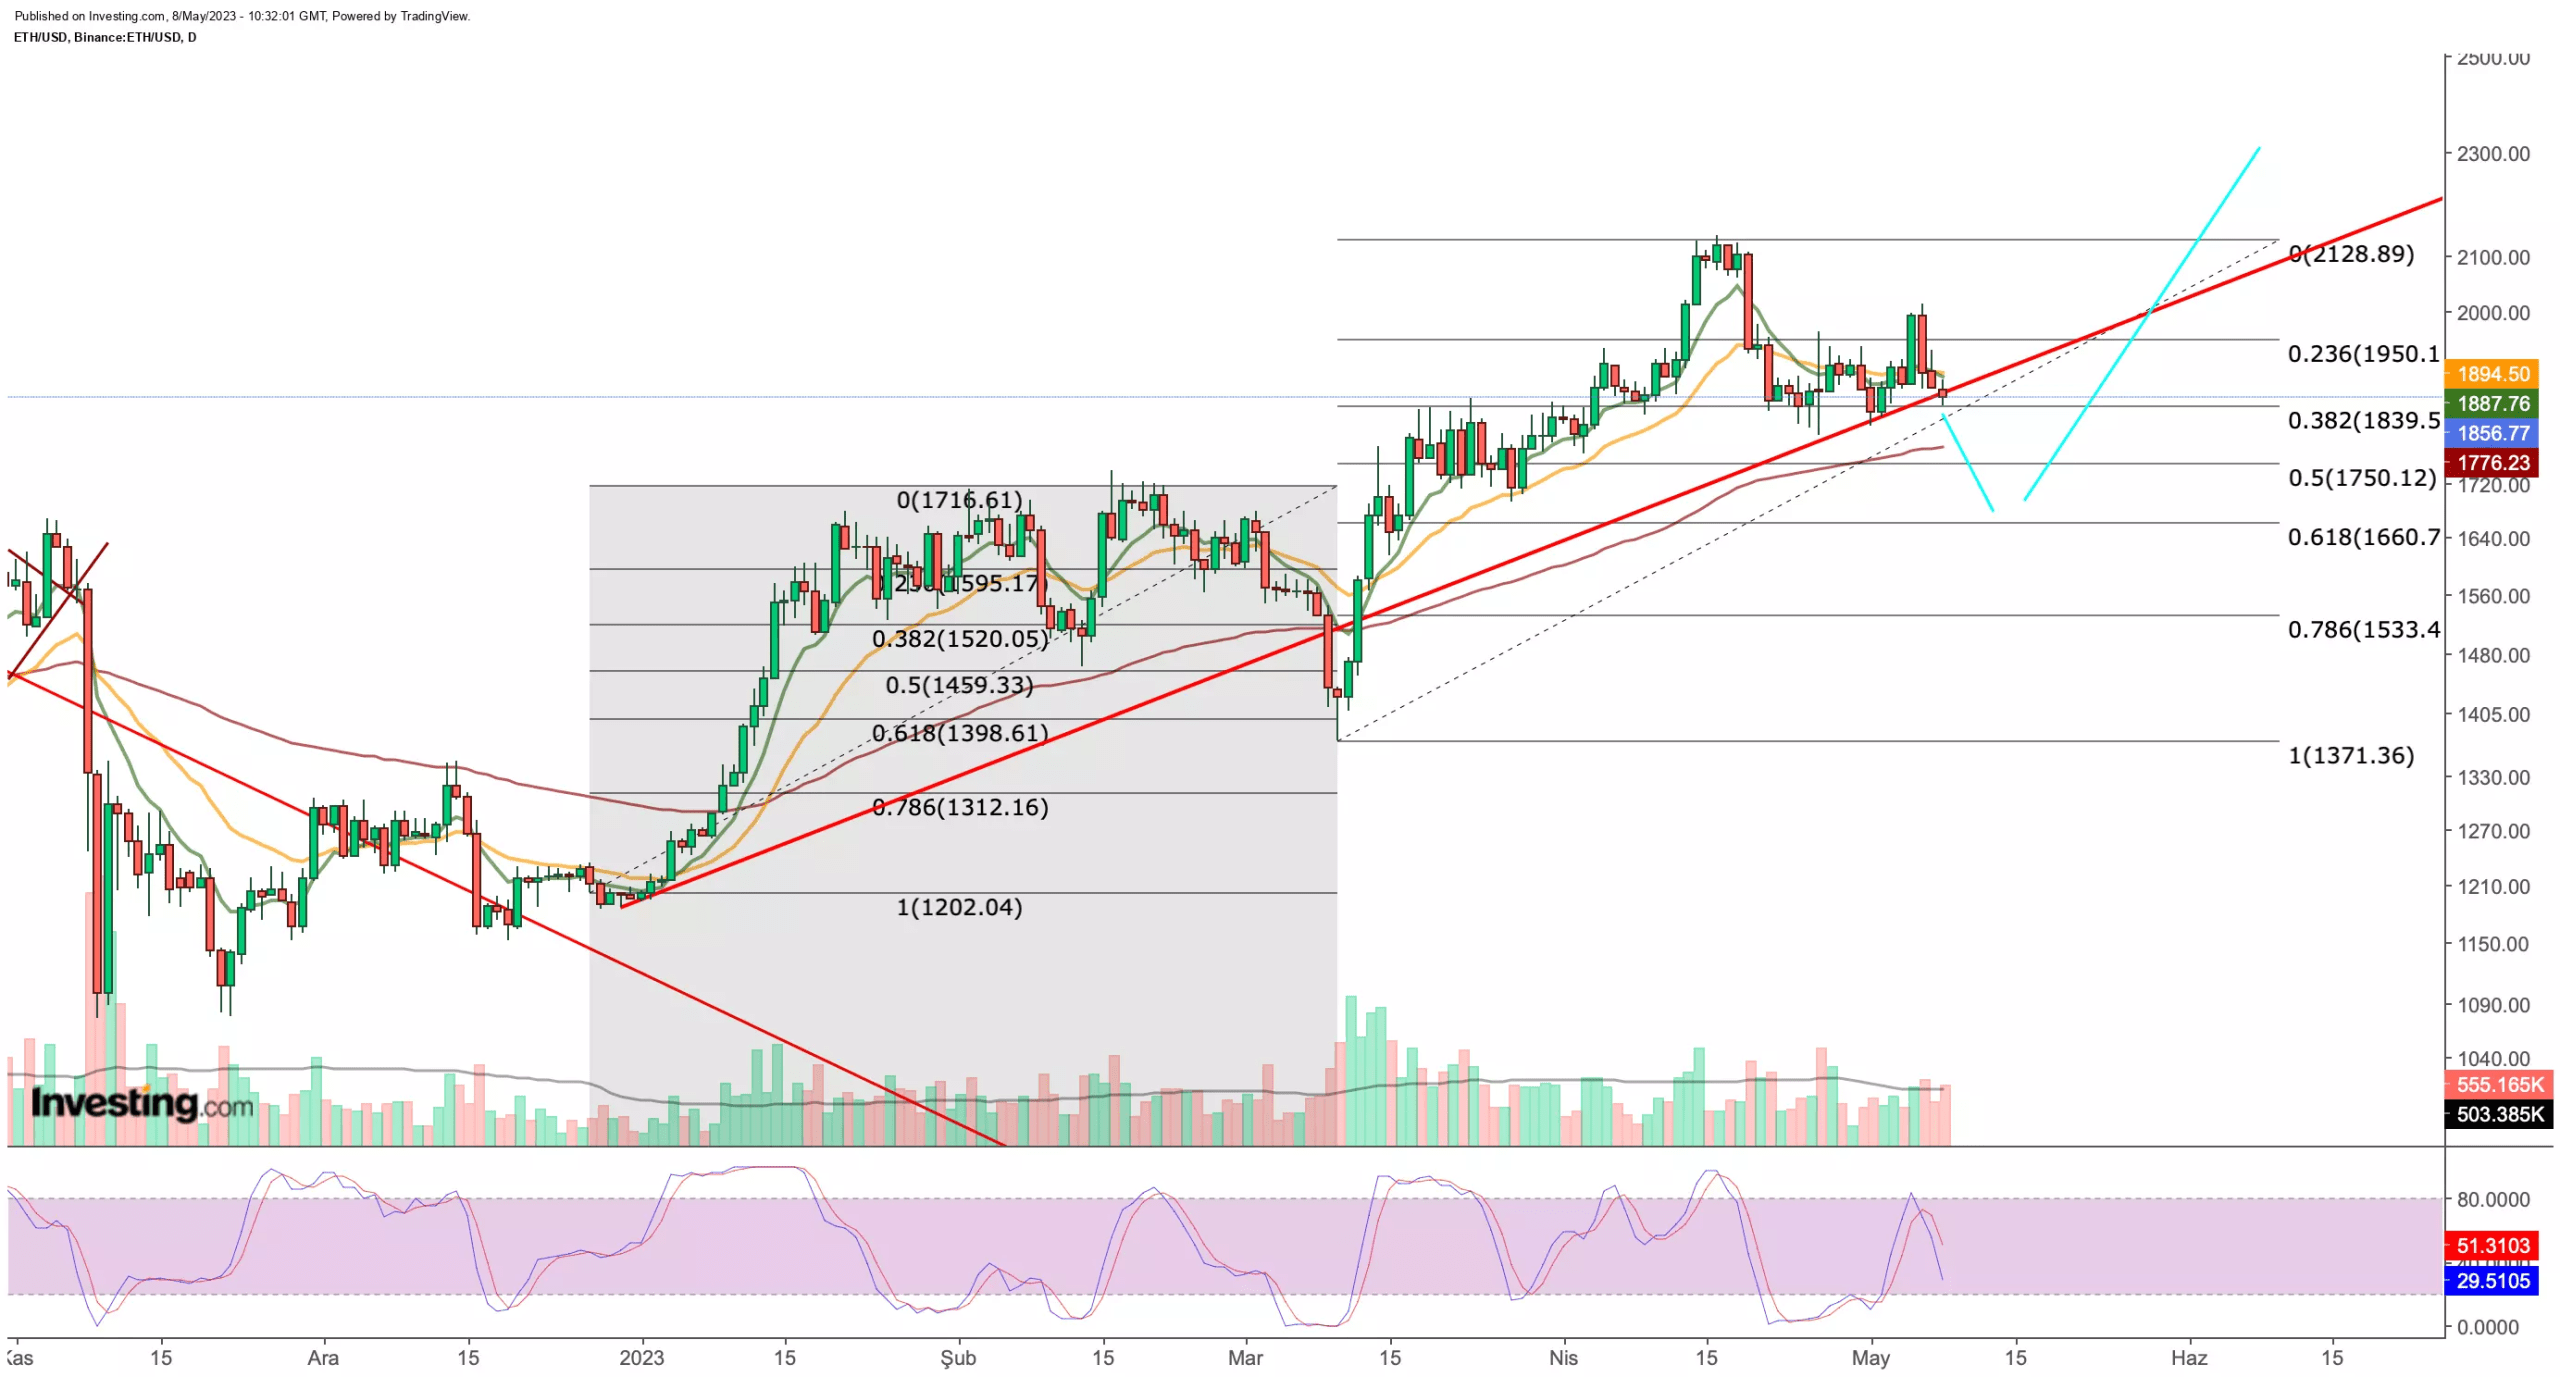
Task: Click the 2000.00 price axis label
Action: pos(2492,313)
